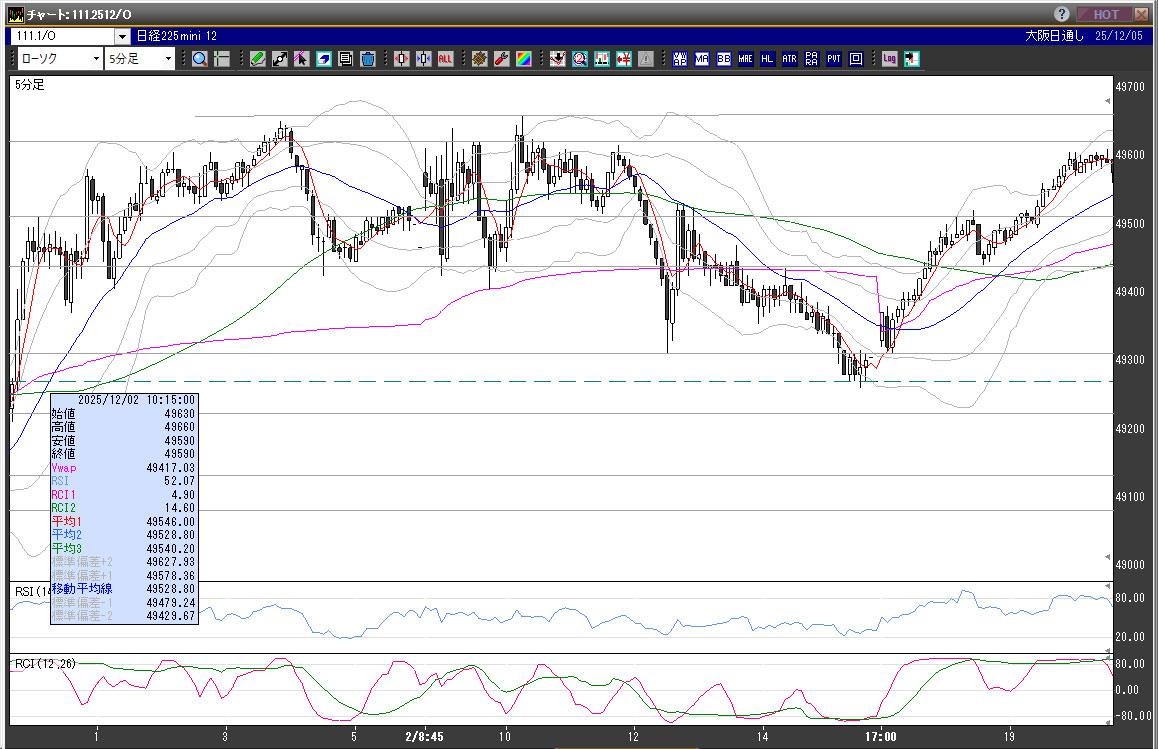Select the diagonal arrow trendline tool
1158x749 pixels.
pyautogui.click(x=279, y=59)
